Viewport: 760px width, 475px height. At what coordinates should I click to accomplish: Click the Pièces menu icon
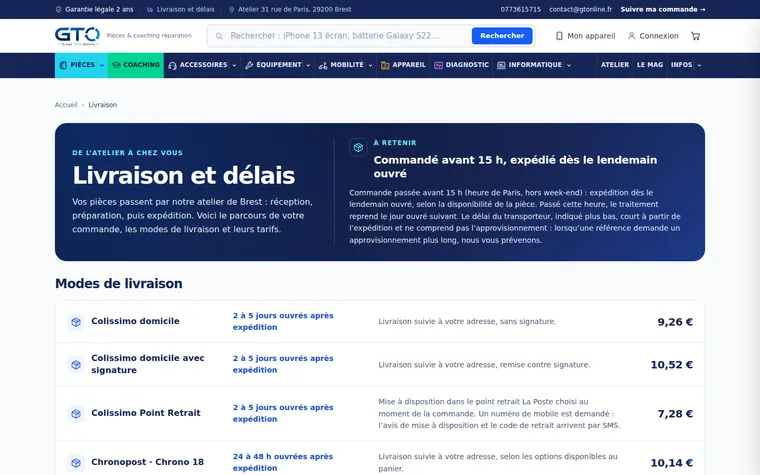pyautogui.click(x=63, y=65)
